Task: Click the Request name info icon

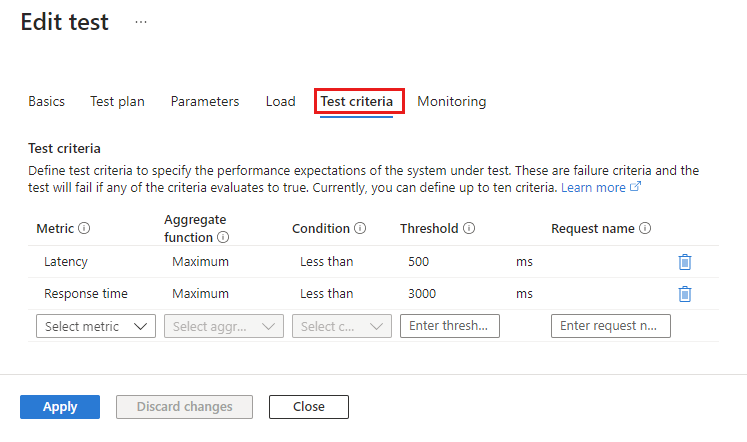Action: (645, 228)
